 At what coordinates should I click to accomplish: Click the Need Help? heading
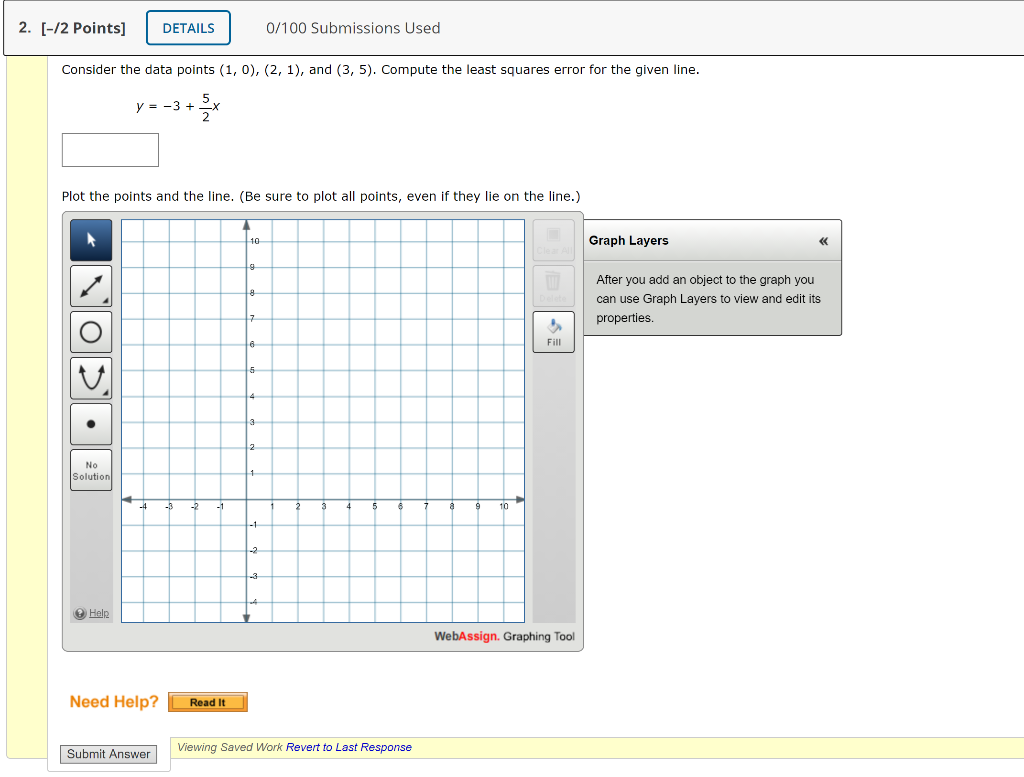click(113, 702)
